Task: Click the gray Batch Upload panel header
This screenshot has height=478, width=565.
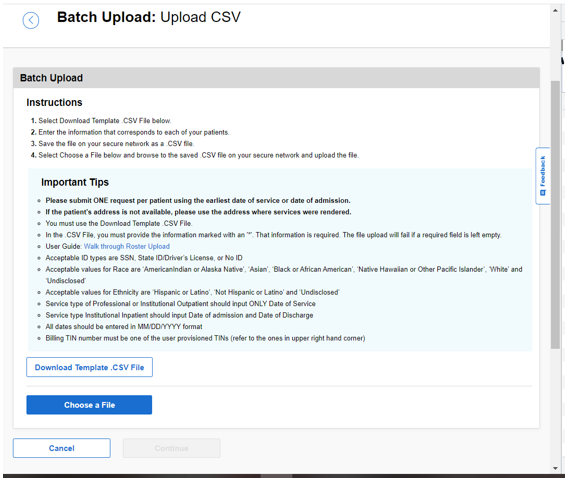Action: tap(276, 78)
